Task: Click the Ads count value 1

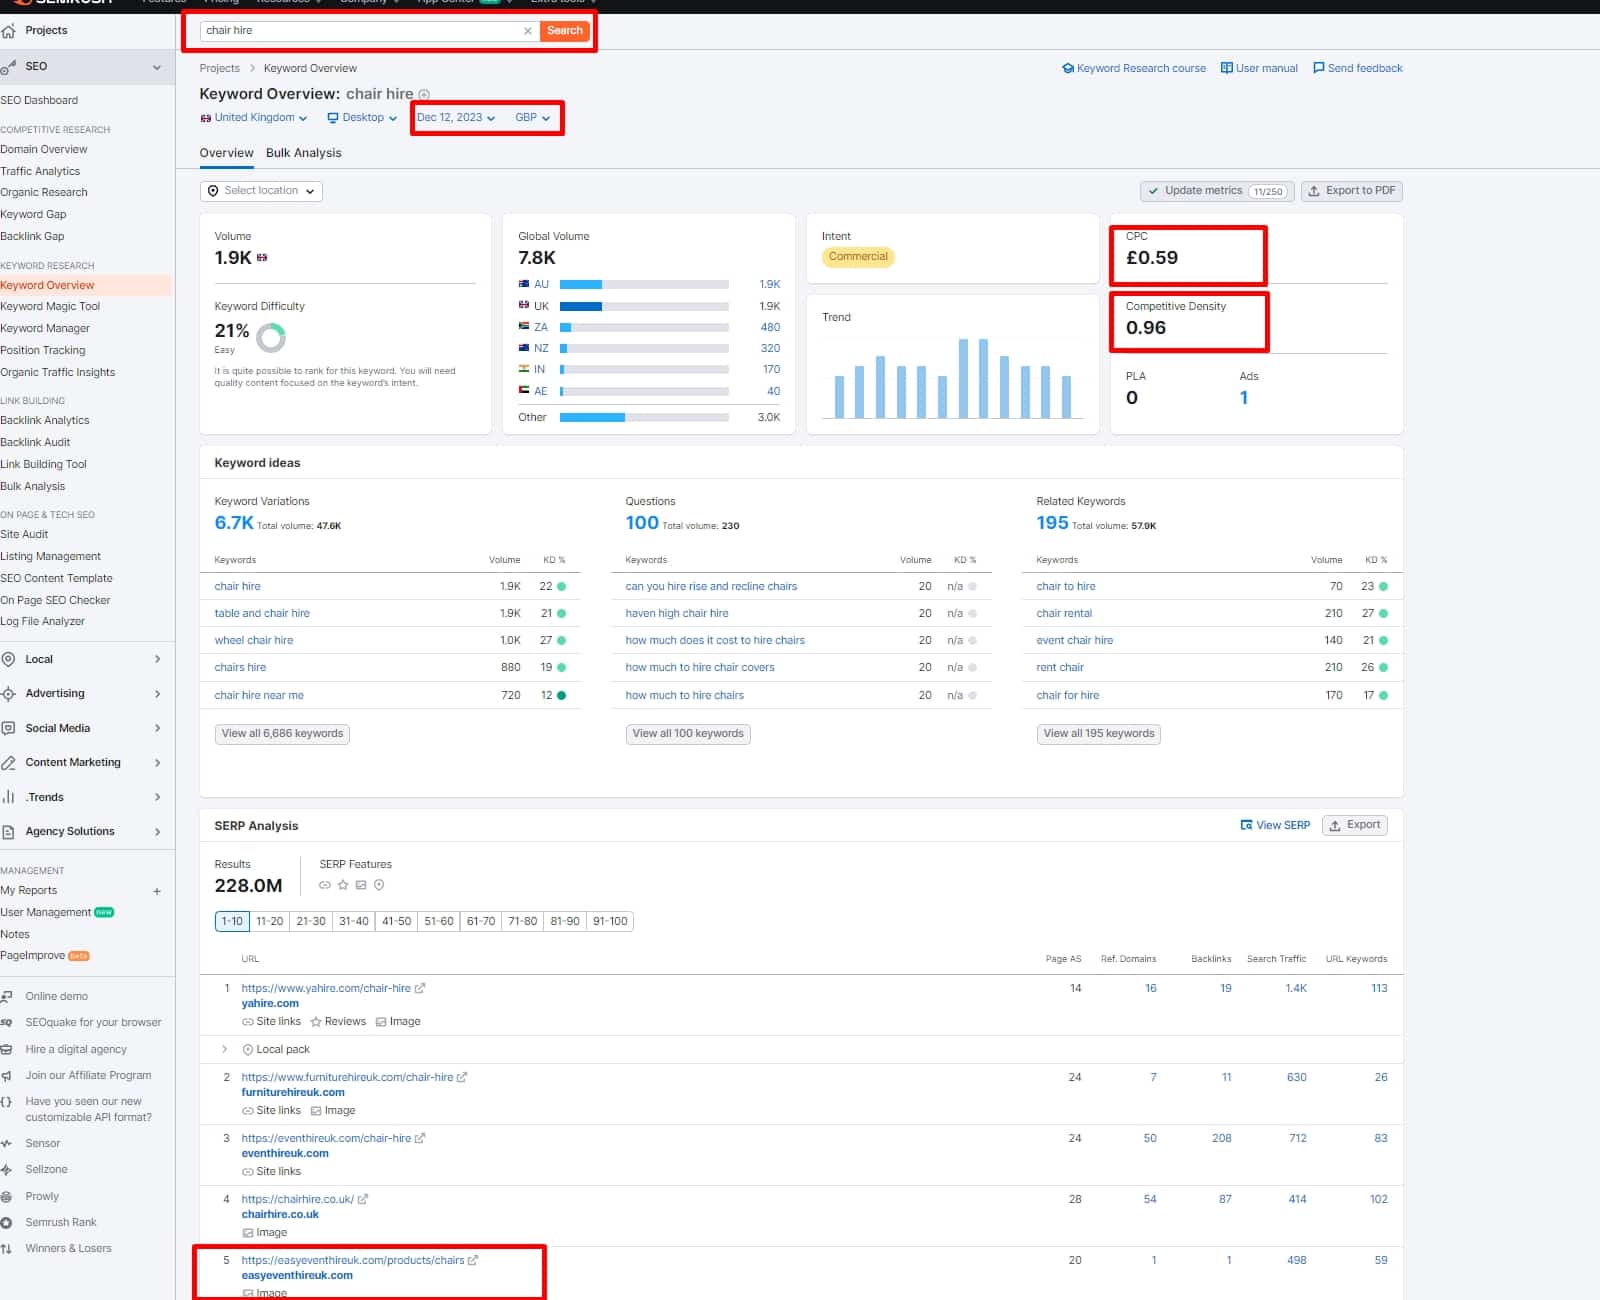Action: point(1244,398)
